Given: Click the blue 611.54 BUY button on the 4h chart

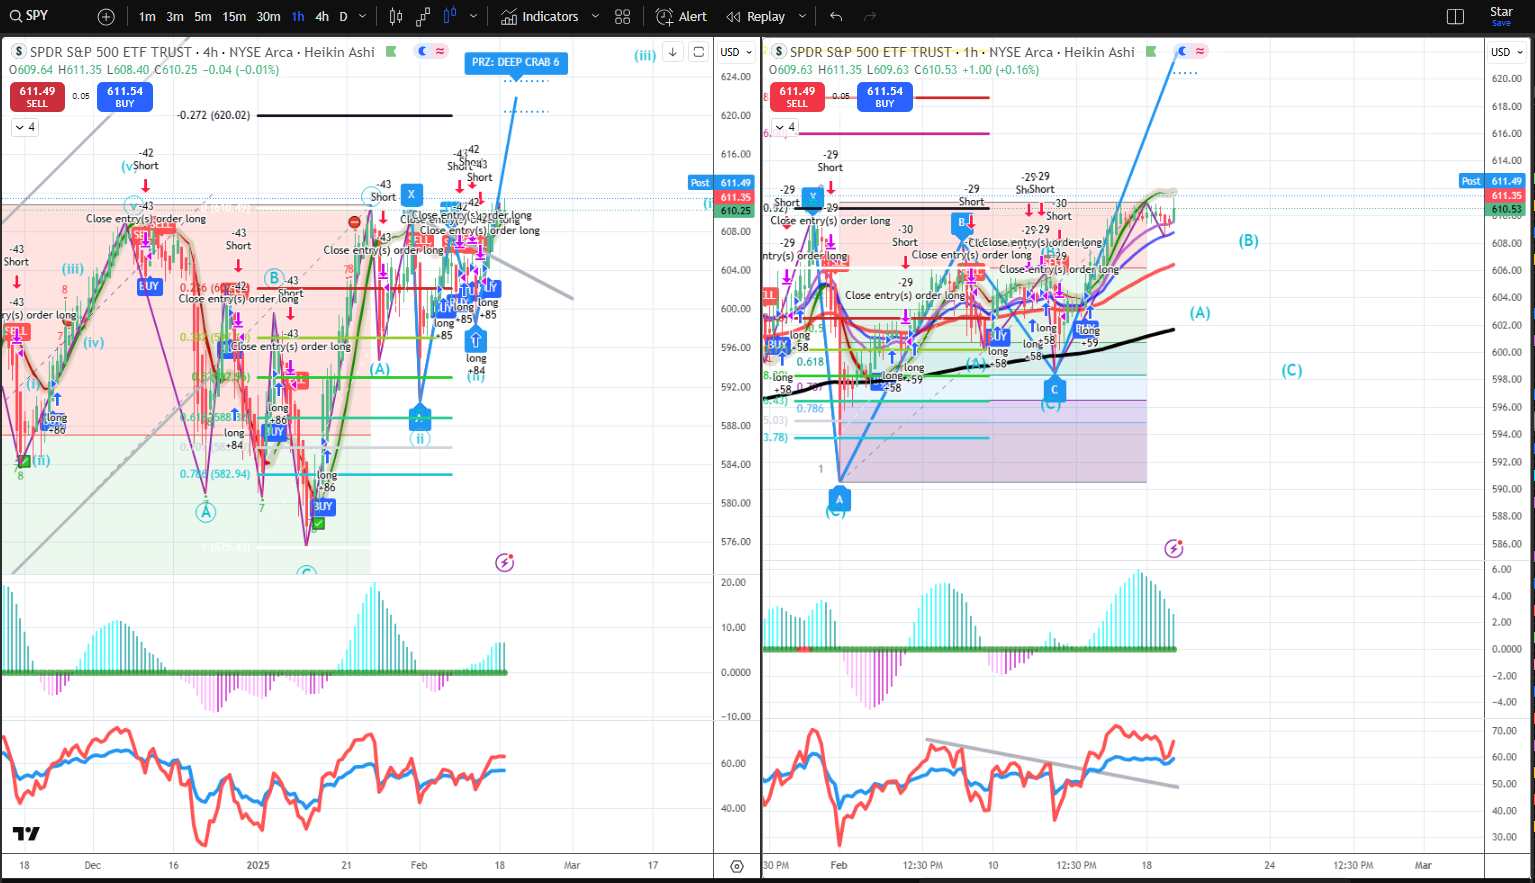Looking at the screenshot, I should [x=125, y=97].
